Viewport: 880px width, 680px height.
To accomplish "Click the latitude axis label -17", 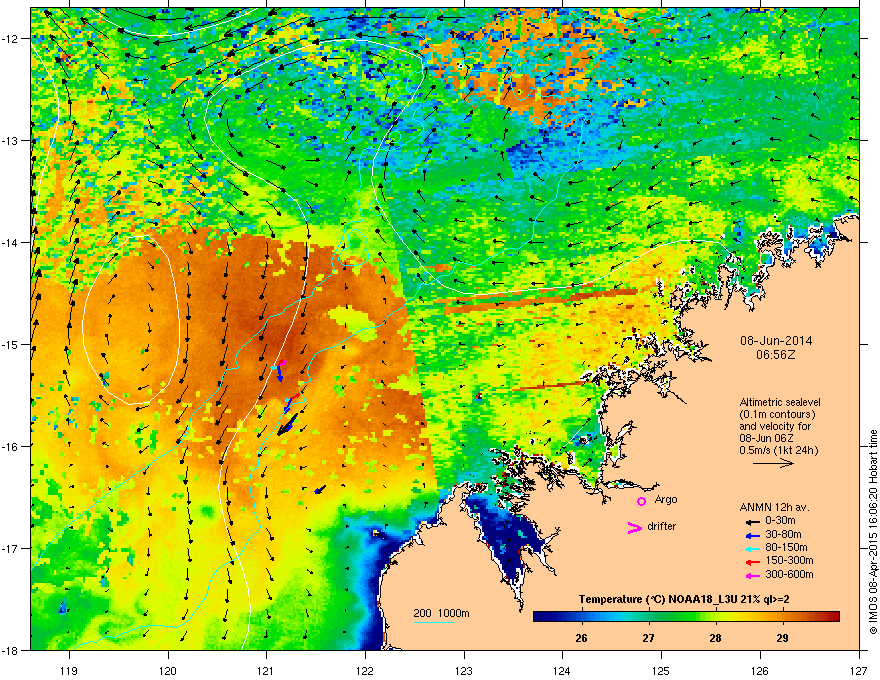I will pos(10,548).
